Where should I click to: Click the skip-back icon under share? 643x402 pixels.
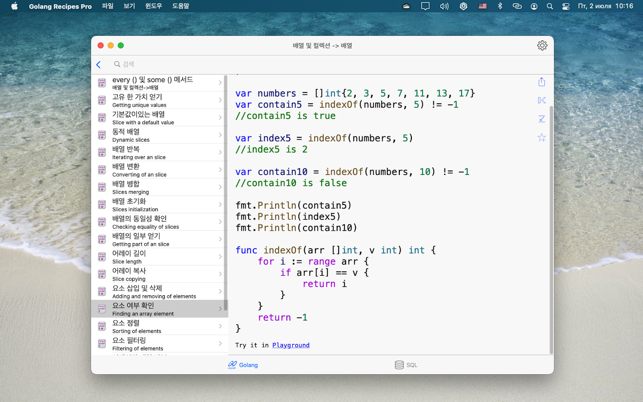click(x=542, y=100)
